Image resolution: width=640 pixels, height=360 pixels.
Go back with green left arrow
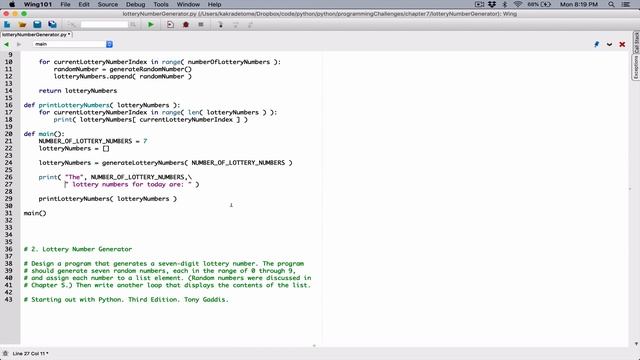click(x=7, y=44)
